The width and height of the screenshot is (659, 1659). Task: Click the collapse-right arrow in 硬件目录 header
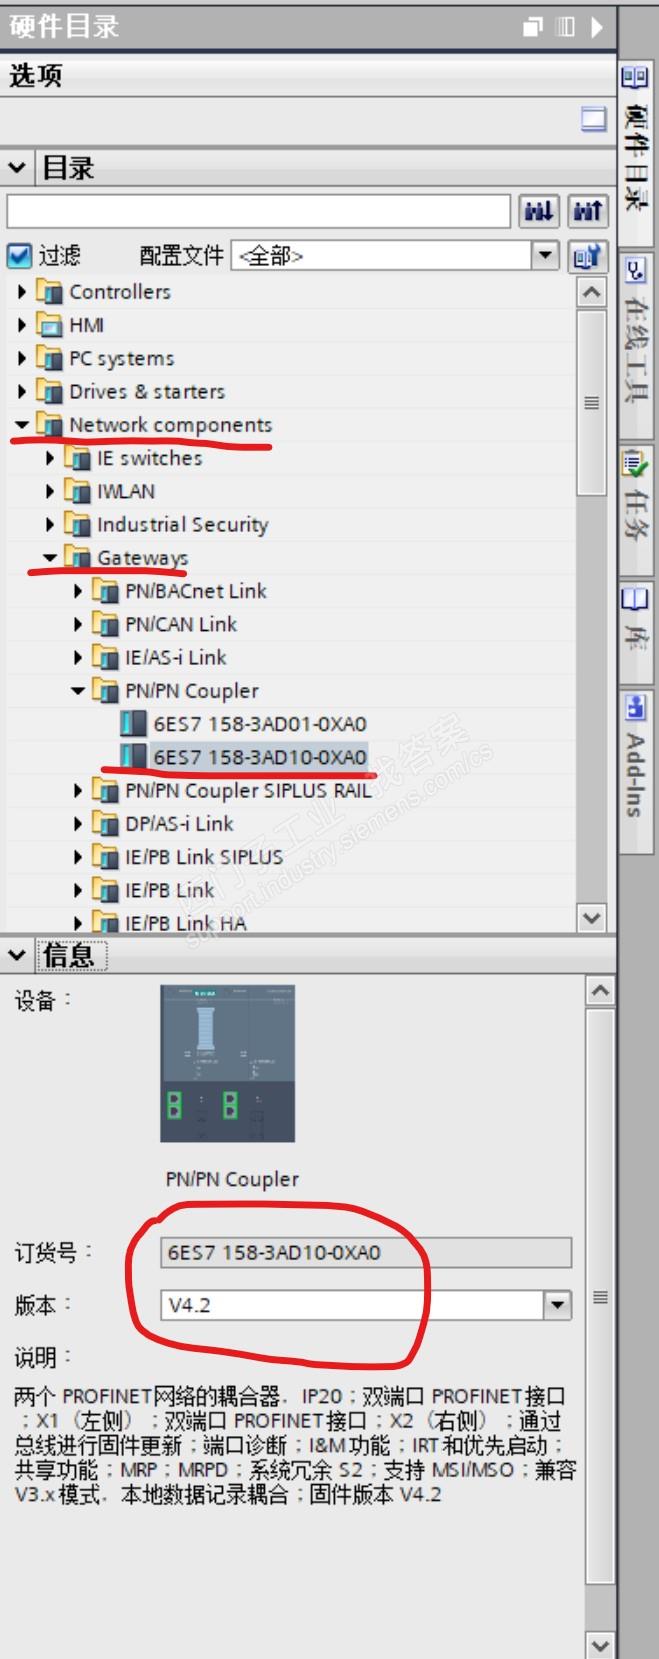pyautogui.click(x=597, y=27)
